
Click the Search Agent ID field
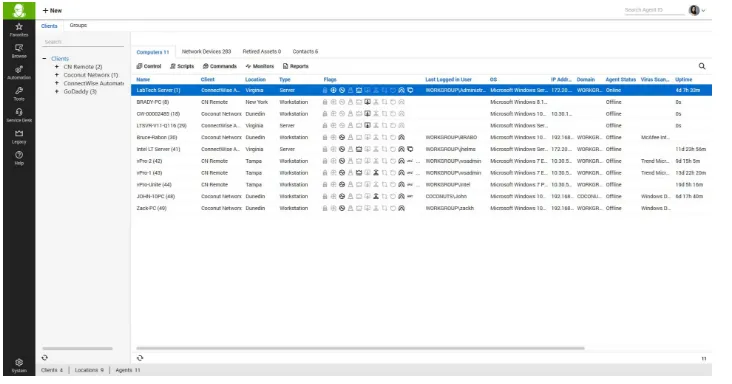654,10
